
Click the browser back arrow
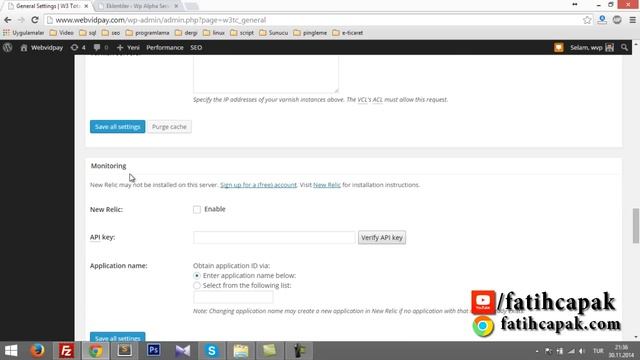point(8,20)
